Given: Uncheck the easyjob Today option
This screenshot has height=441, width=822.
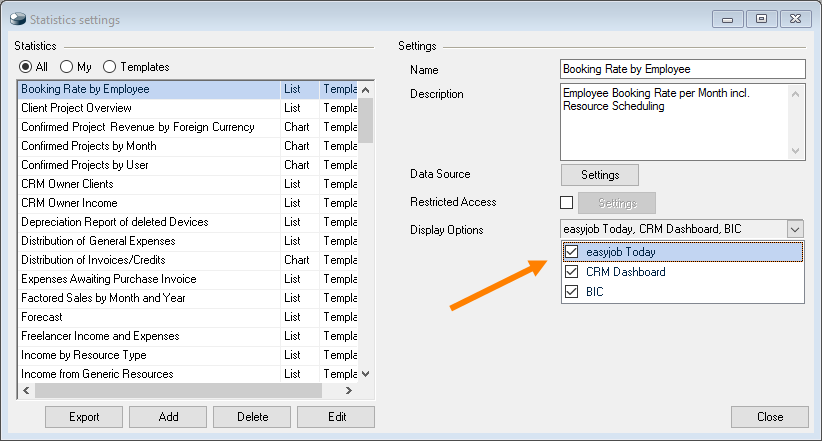Looking at the screenshot, I should (x=572, y=252).
